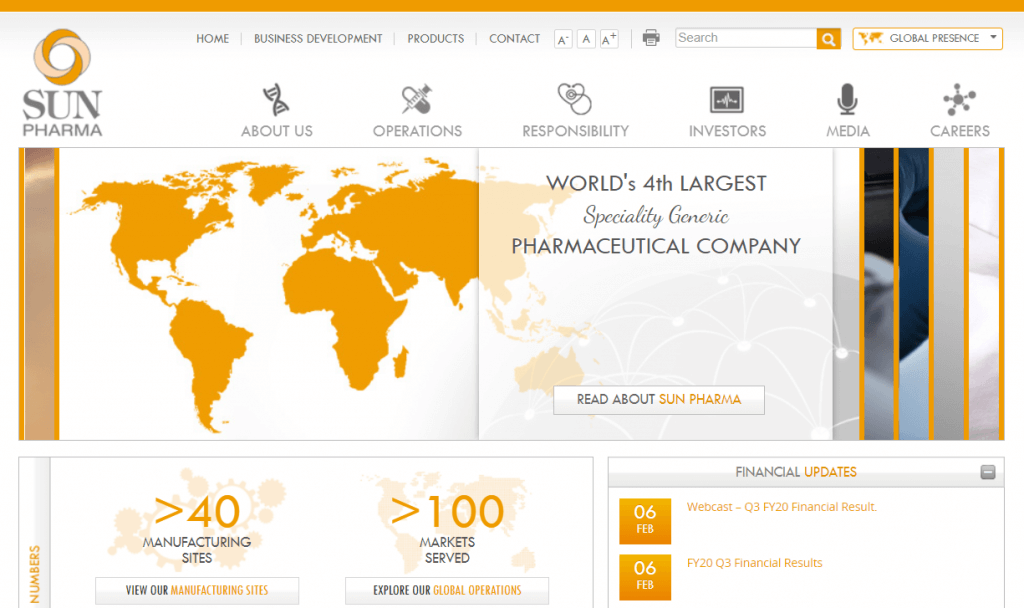Viewport: 1024px width, 608px height.
Task: Open Investors using the chart icon
Action: point(727,100)
